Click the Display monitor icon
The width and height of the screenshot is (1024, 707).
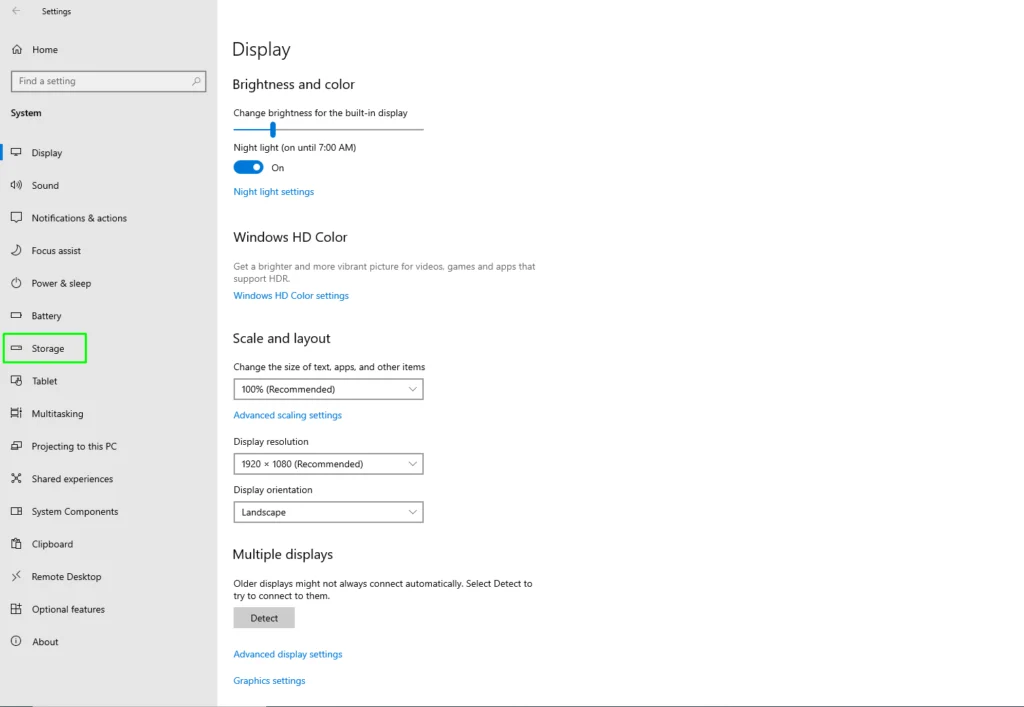(x=16, y=152)
